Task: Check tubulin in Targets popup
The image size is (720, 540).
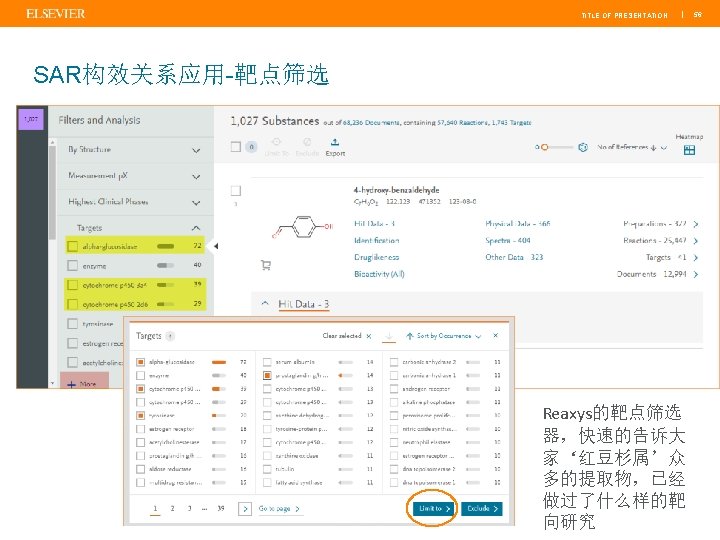Action: [x=267, y=469]
